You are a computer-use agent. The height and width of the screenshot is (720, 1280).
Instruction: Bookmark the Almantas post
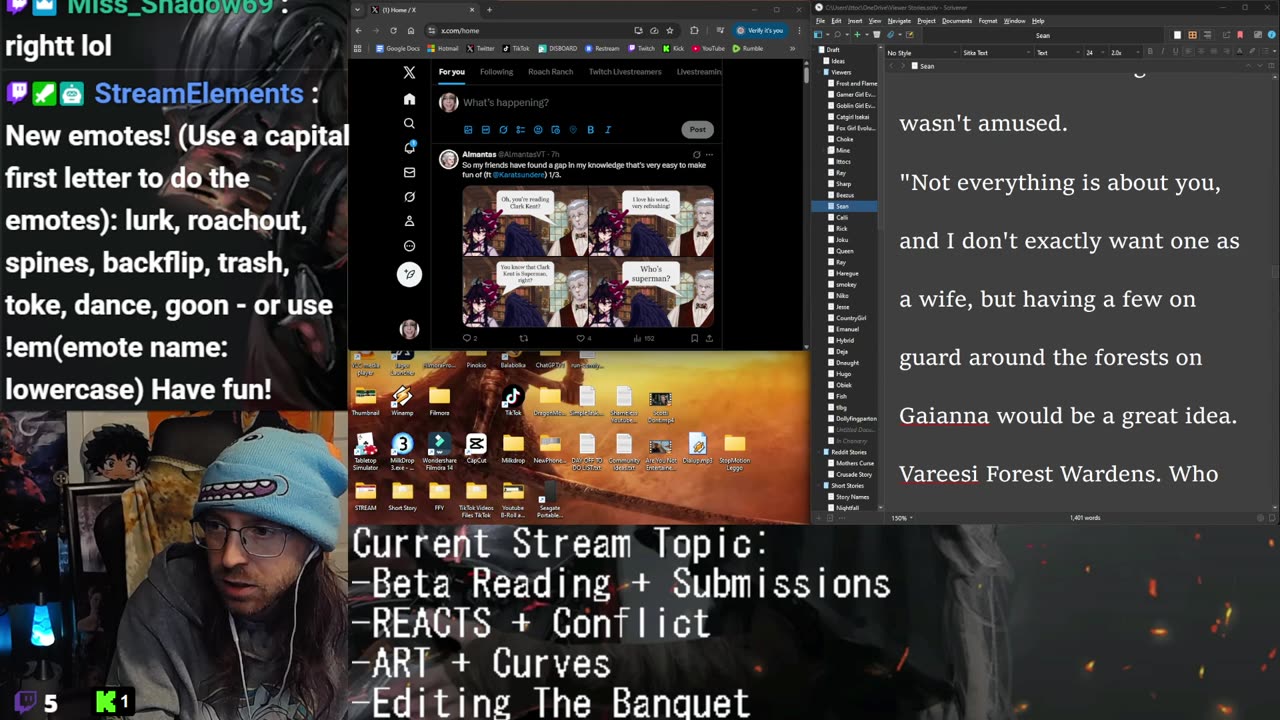click(694, 338)
